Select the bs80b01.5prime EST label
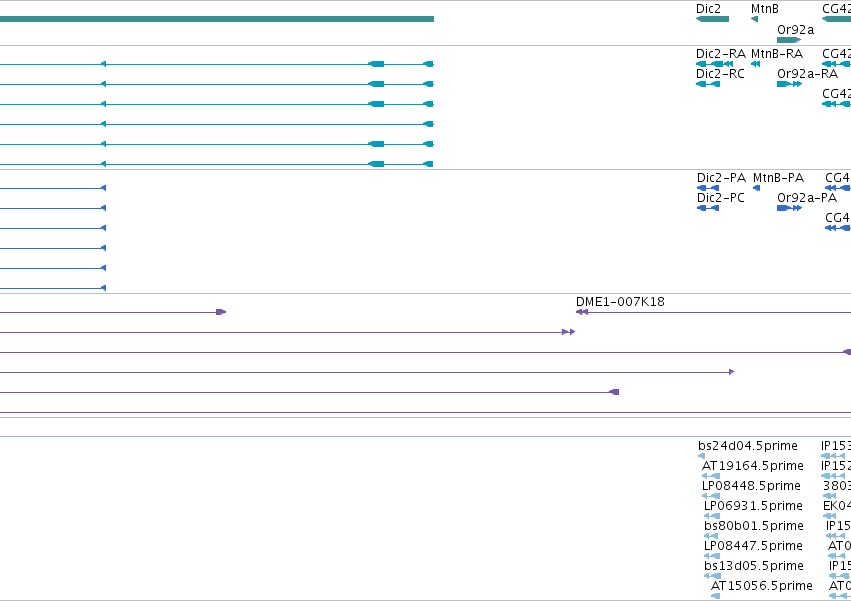The height and width of the screenshot is (601, 851). (x=754, y=526)
